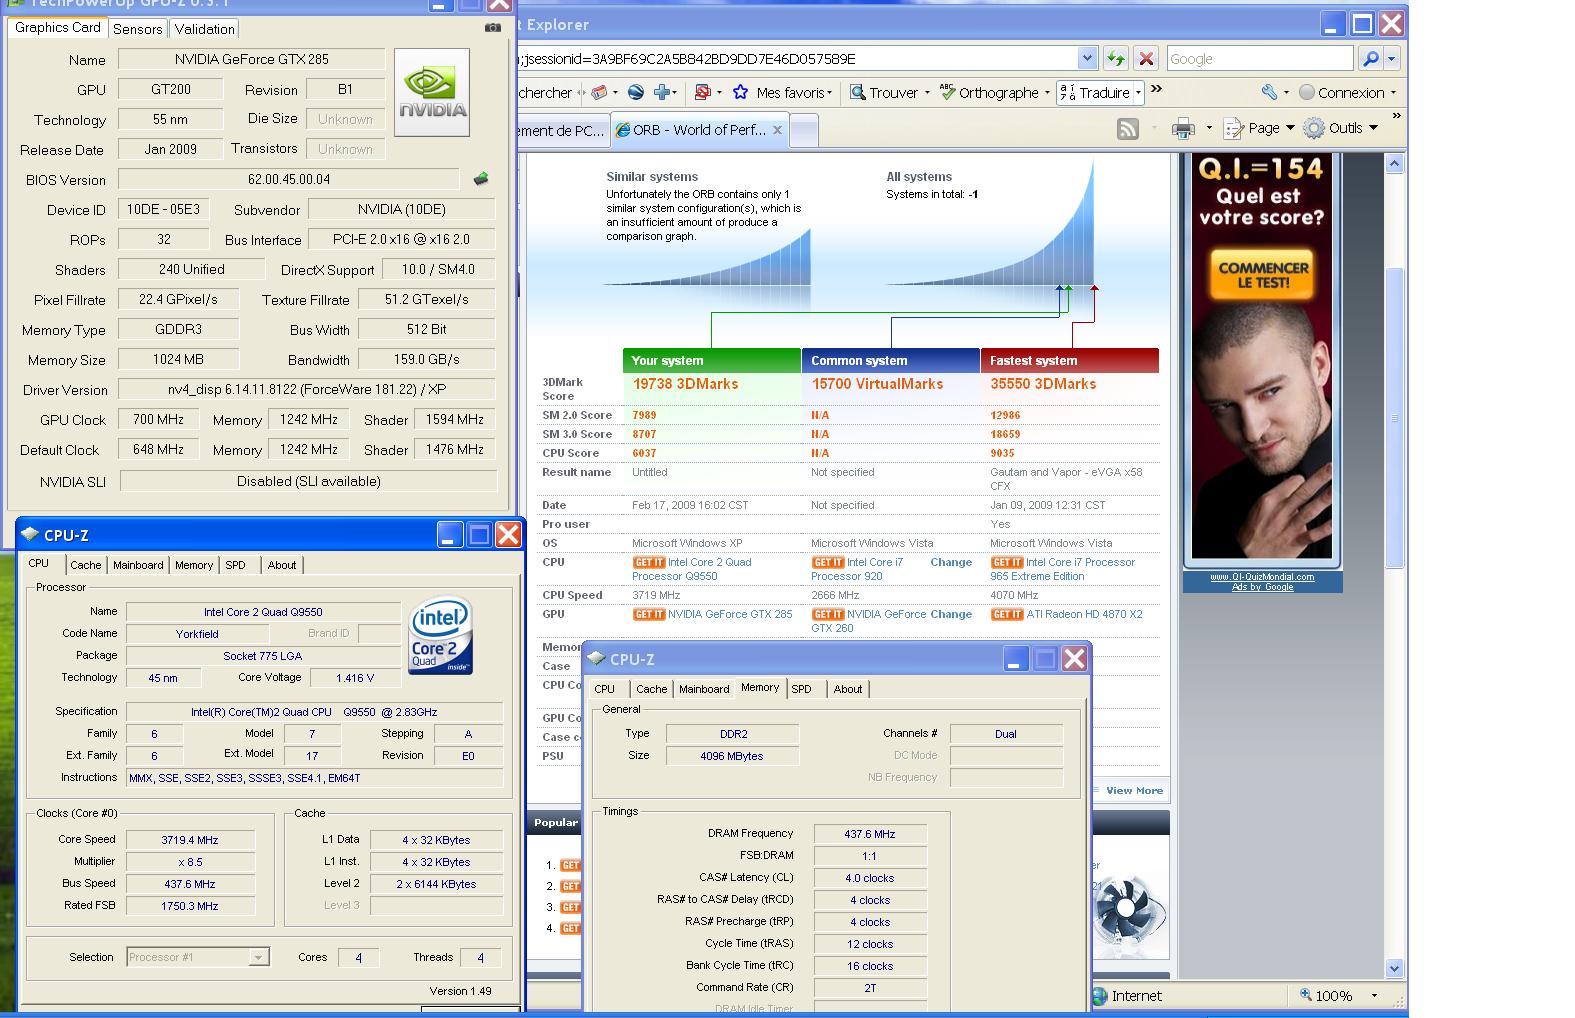Click the 19738 3DMarks score
This screenshot has width=1575, height=1018.
point(685,384)
